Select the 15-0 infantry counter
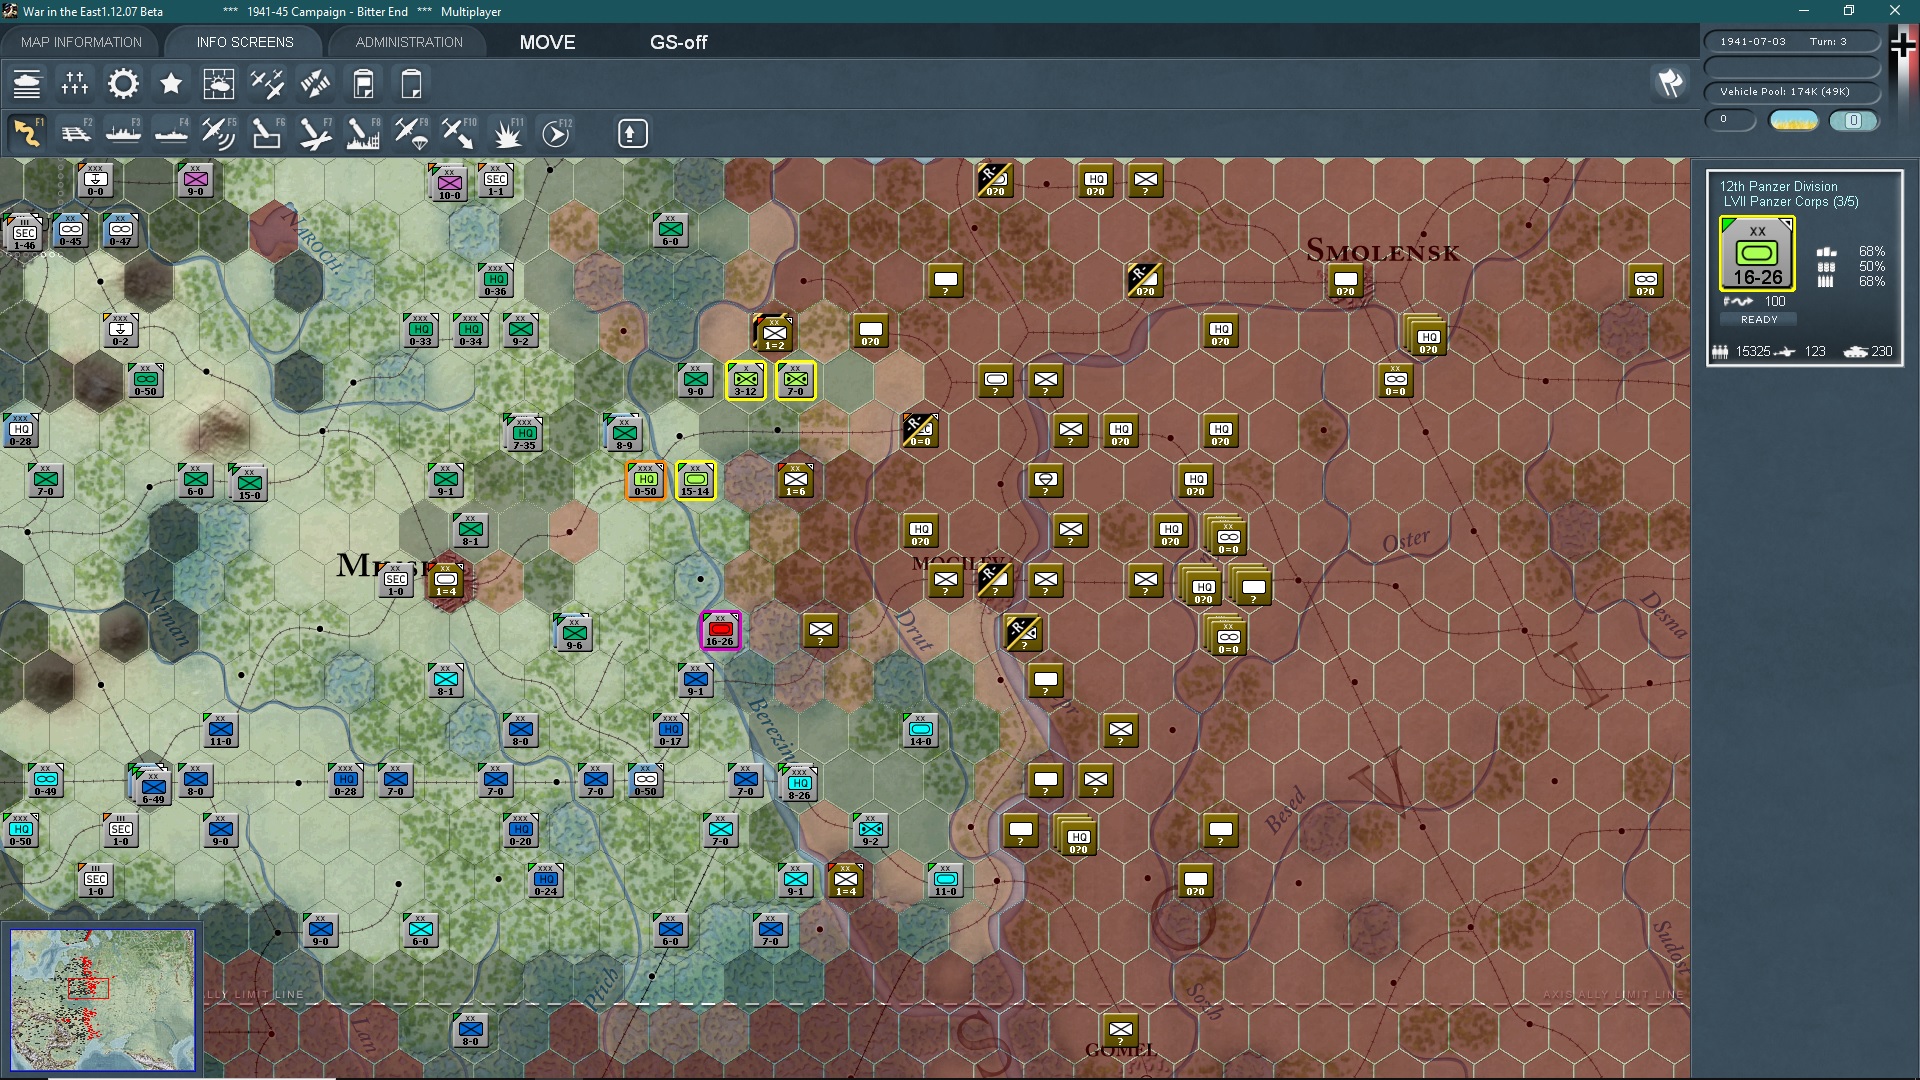1920x1080 pixels. [250, 484]
